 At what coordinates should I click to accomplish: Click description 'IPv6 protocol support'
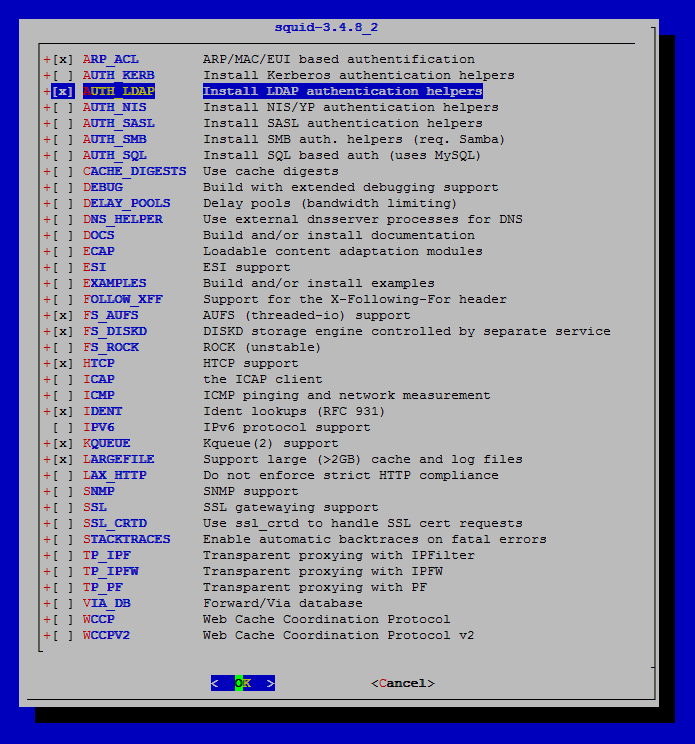(x=287, y=428)
